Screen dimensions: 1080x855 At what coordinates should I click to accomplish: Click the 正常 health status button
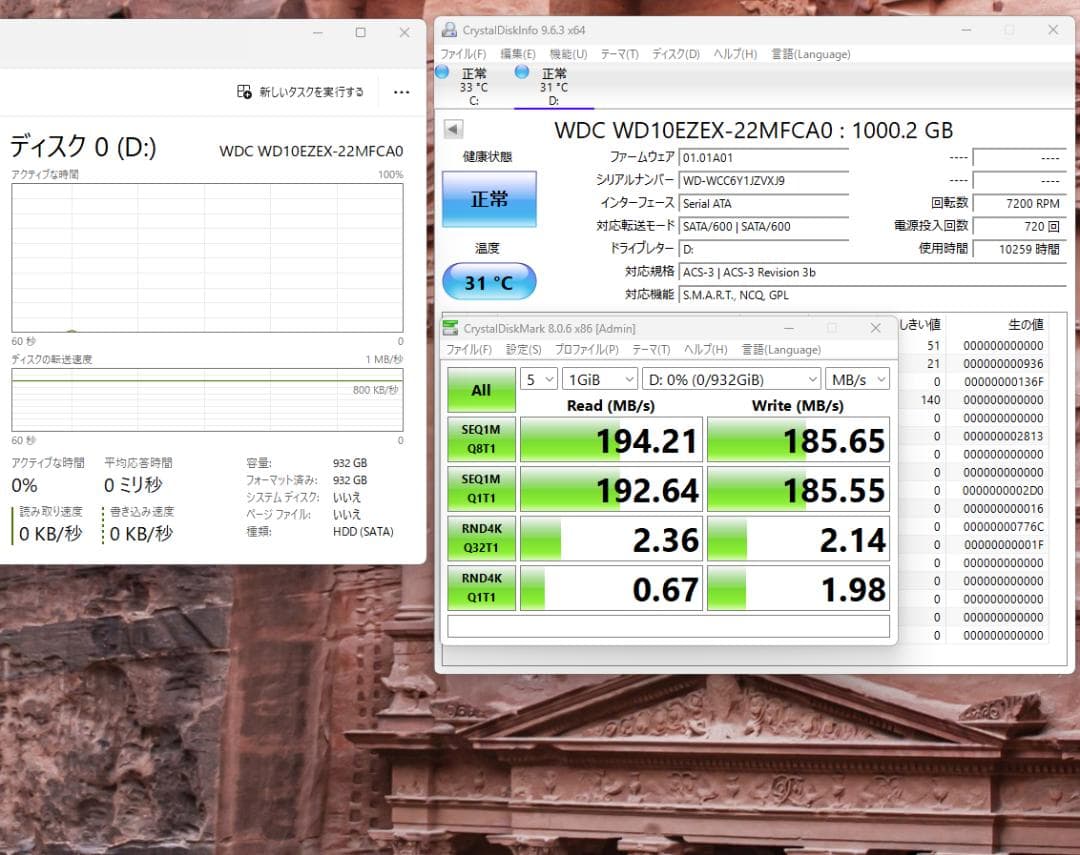coord(488,198)
